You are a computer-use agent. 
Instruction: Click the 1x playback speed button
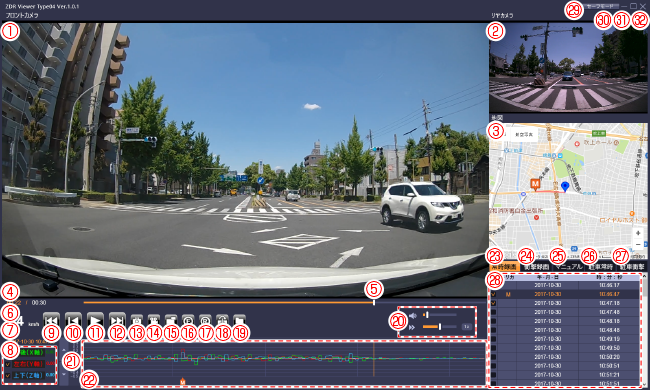pyautogui.click(x=467, y=327)
